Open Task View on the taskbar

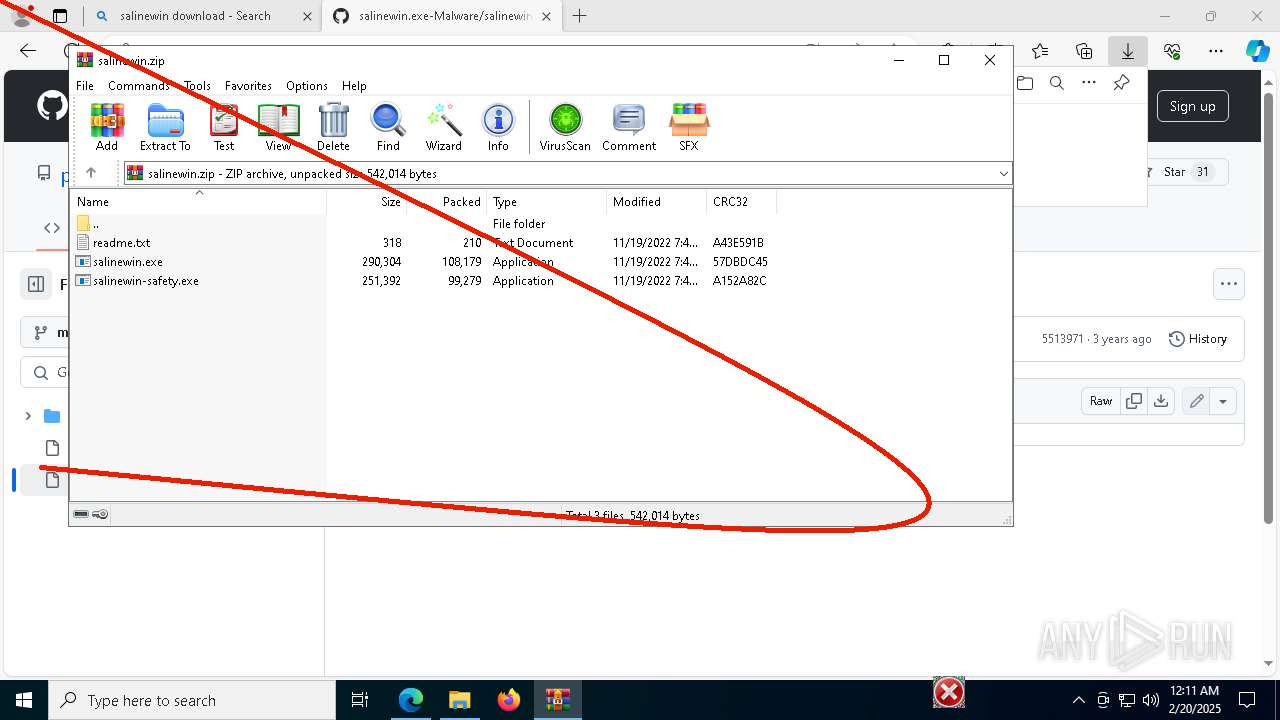(361, 700)
